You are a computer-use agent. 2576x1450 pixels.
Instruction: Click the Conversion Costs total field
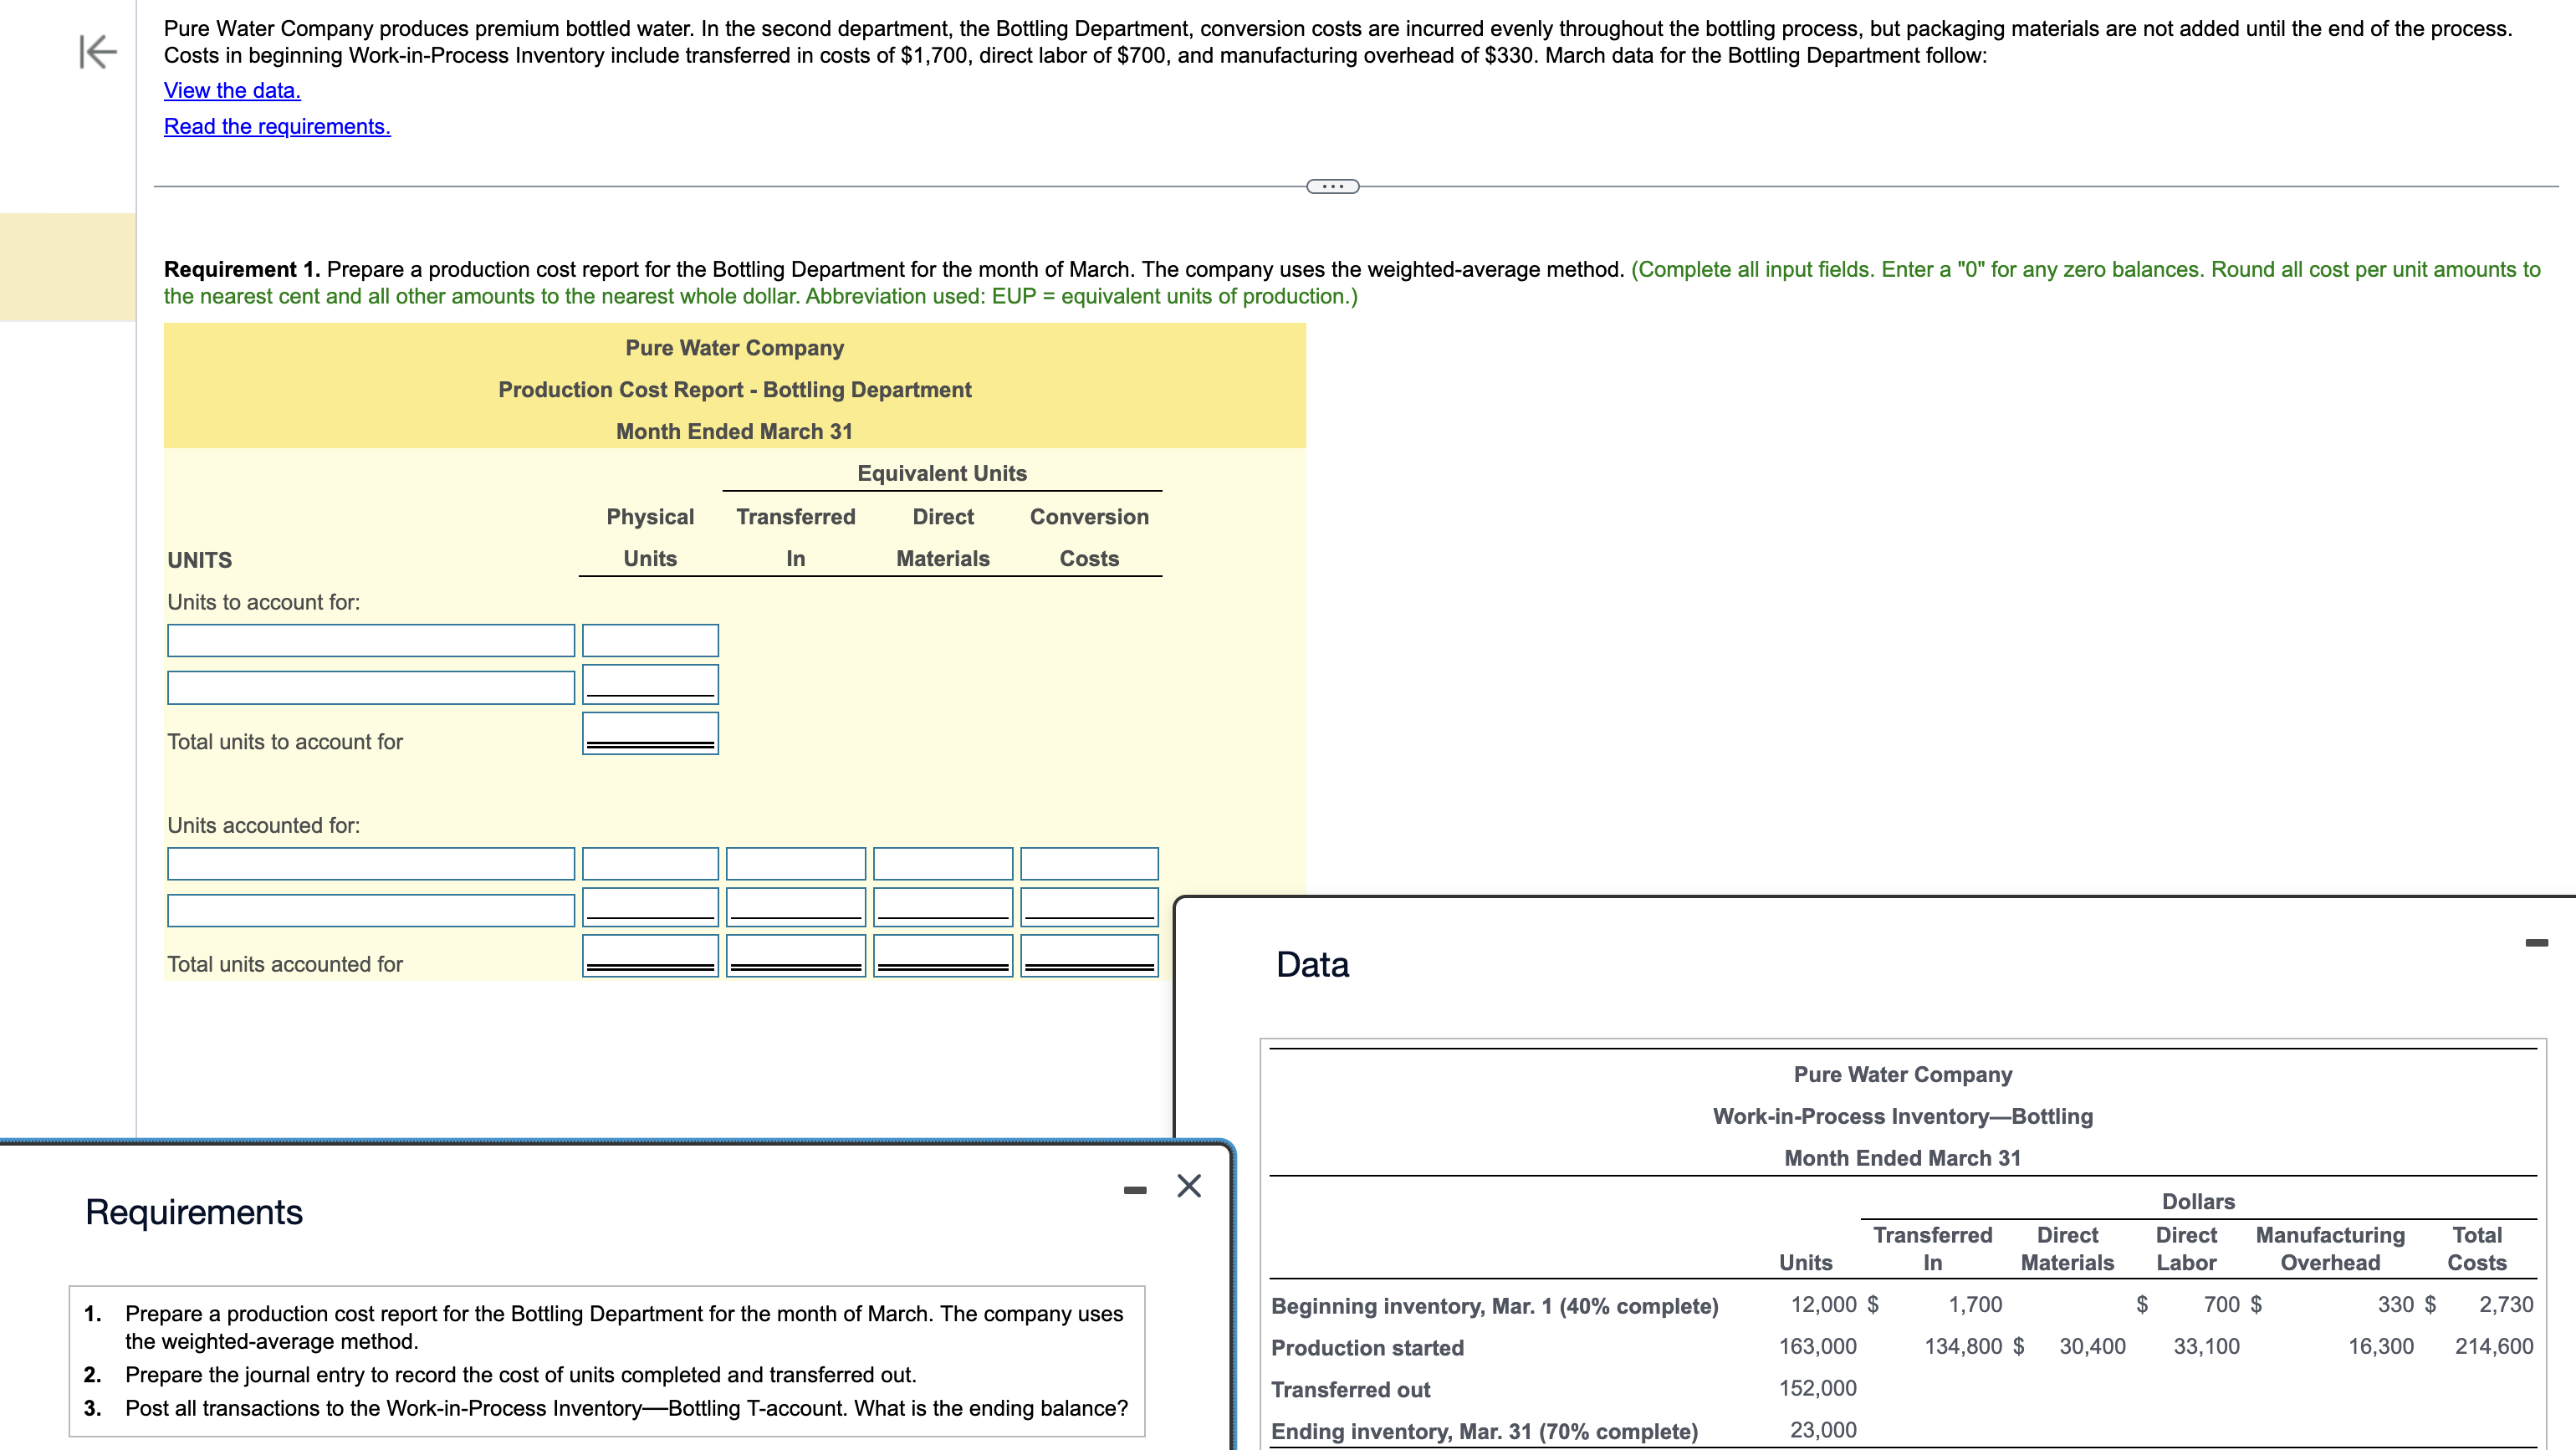(x=1088, y=955)
